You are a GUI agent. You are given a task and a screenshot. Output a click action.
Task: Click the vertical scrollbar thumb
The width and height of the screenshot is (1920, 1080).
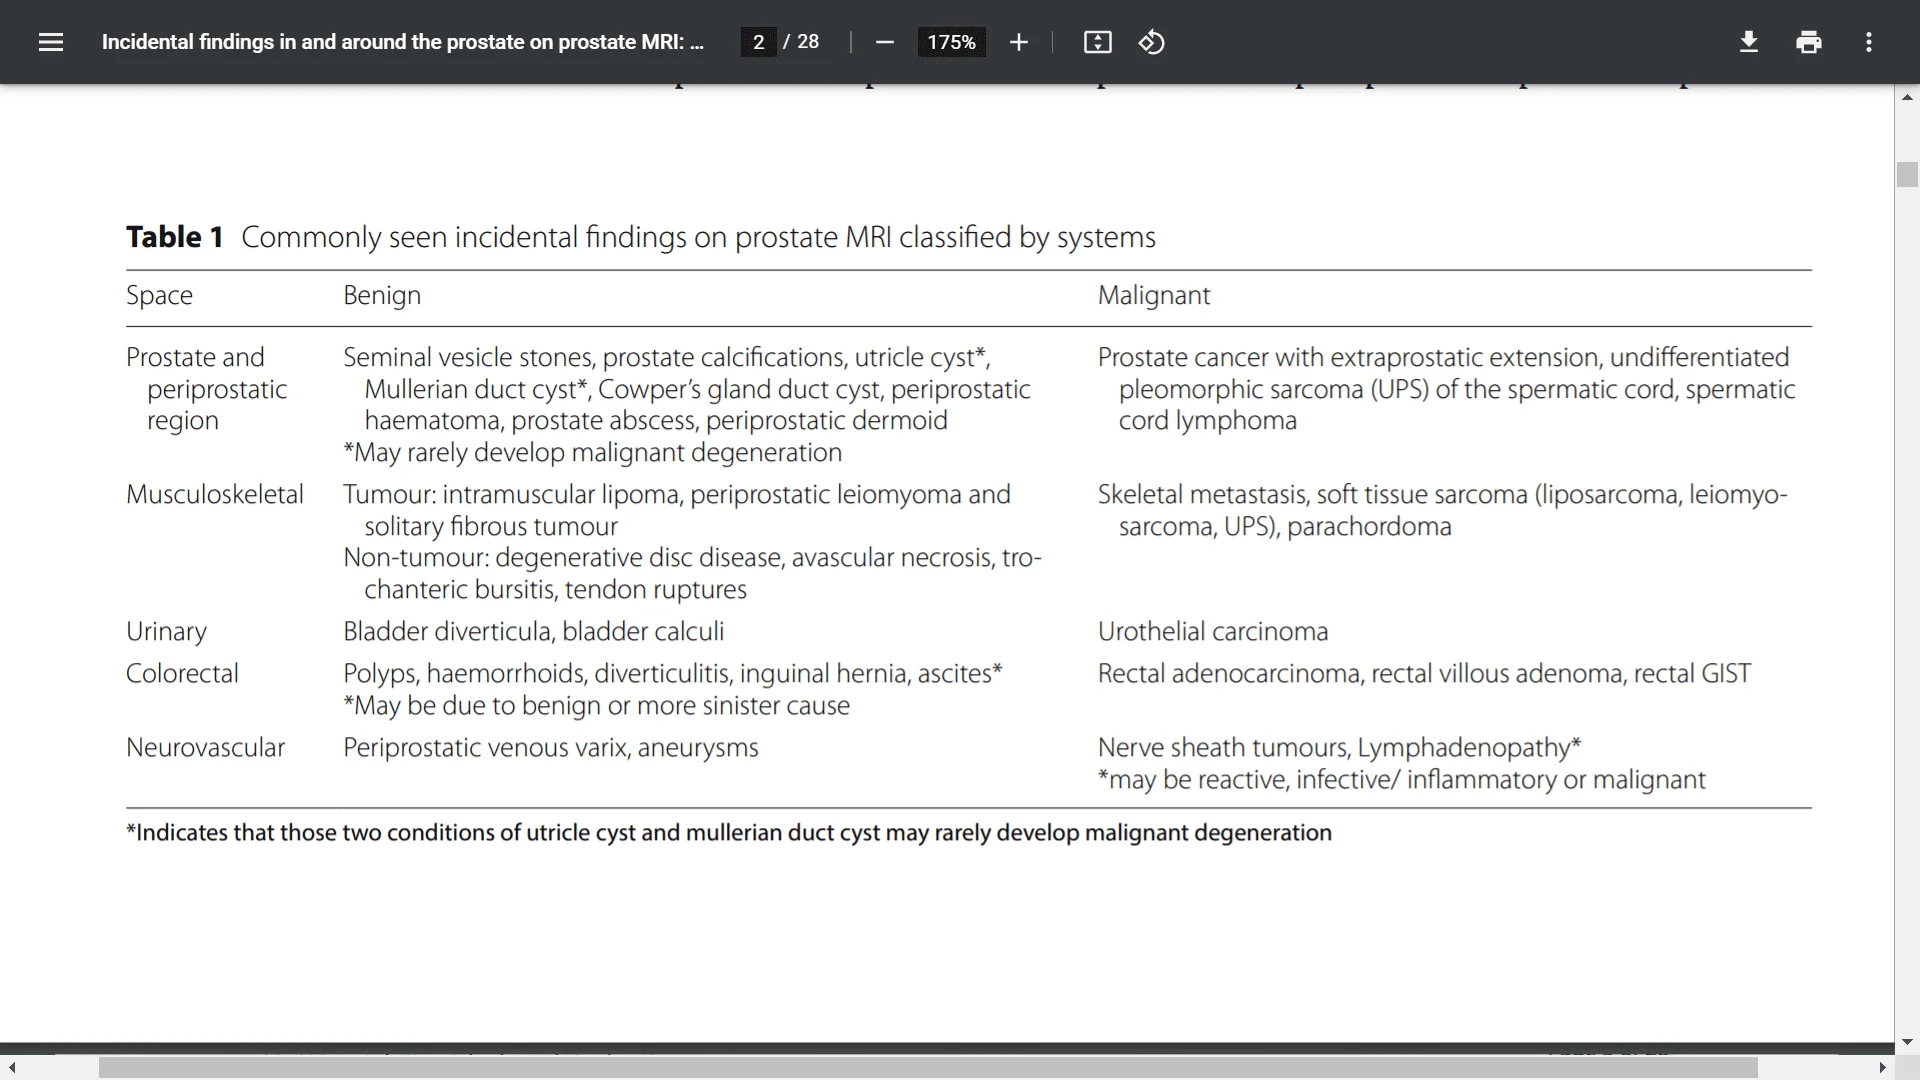click(1907, 174)
